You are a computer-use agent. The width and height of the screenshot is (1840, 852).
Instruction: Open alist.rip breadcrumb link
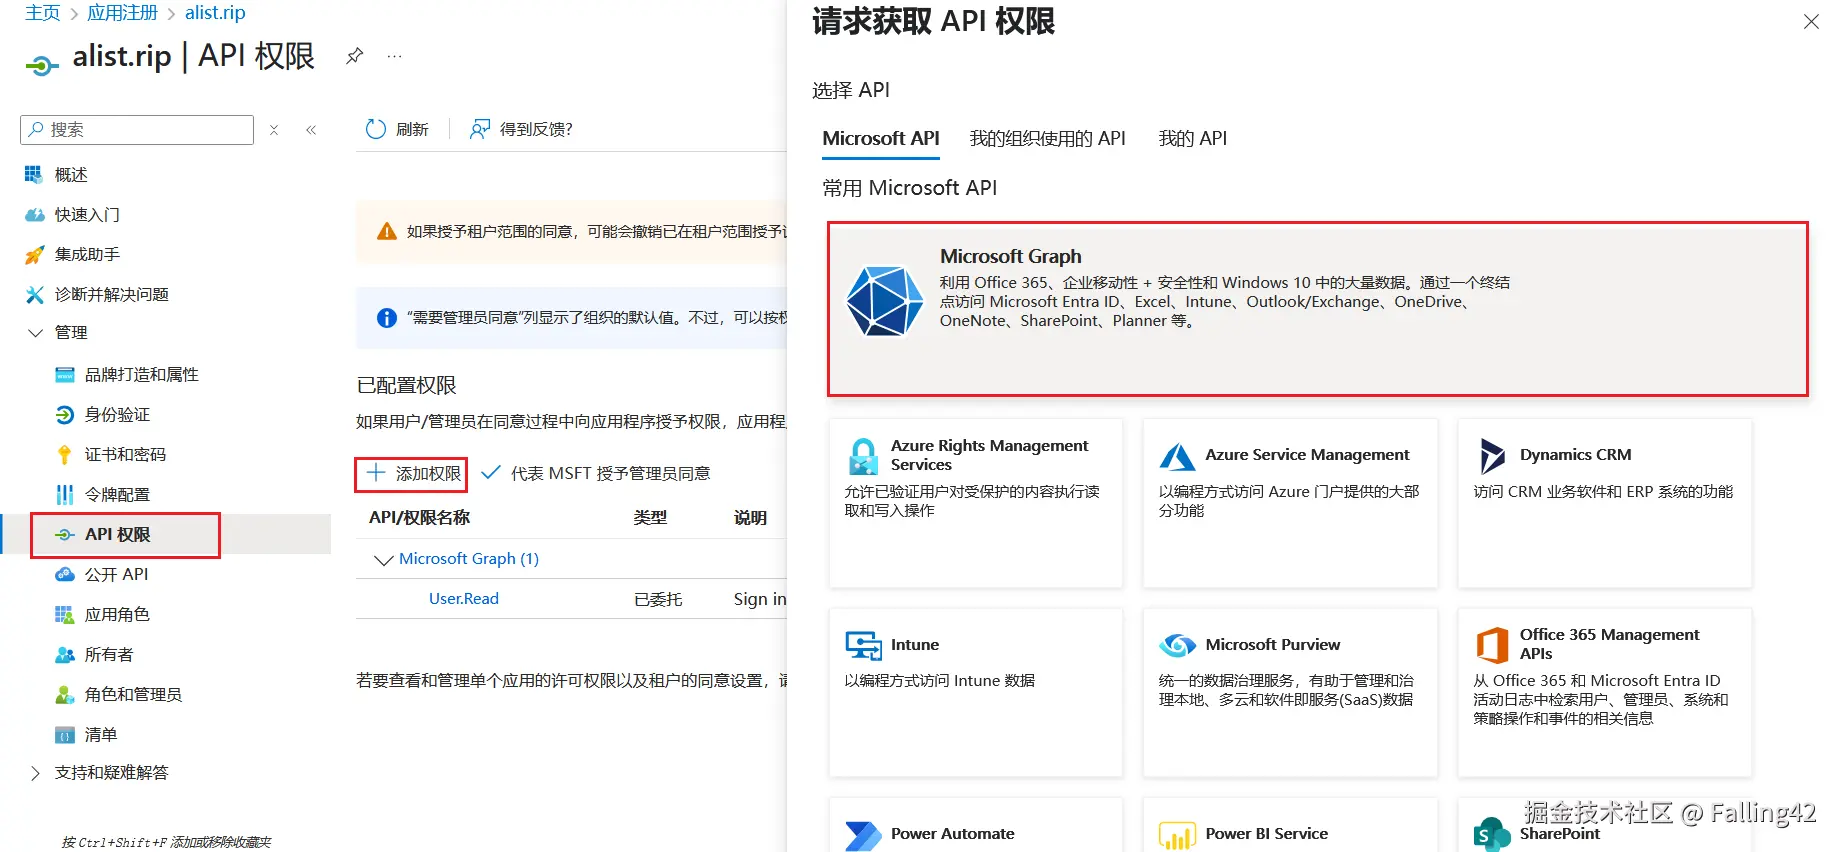(215, 12)
